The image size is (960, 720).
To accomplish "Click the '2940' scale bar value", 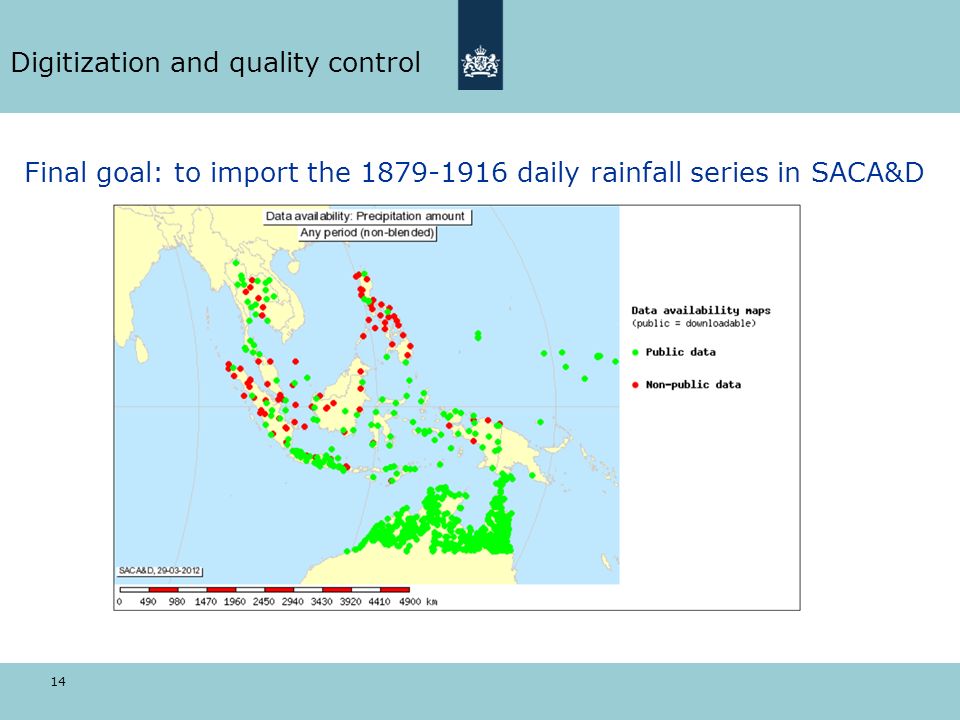I will click(293, 602).
